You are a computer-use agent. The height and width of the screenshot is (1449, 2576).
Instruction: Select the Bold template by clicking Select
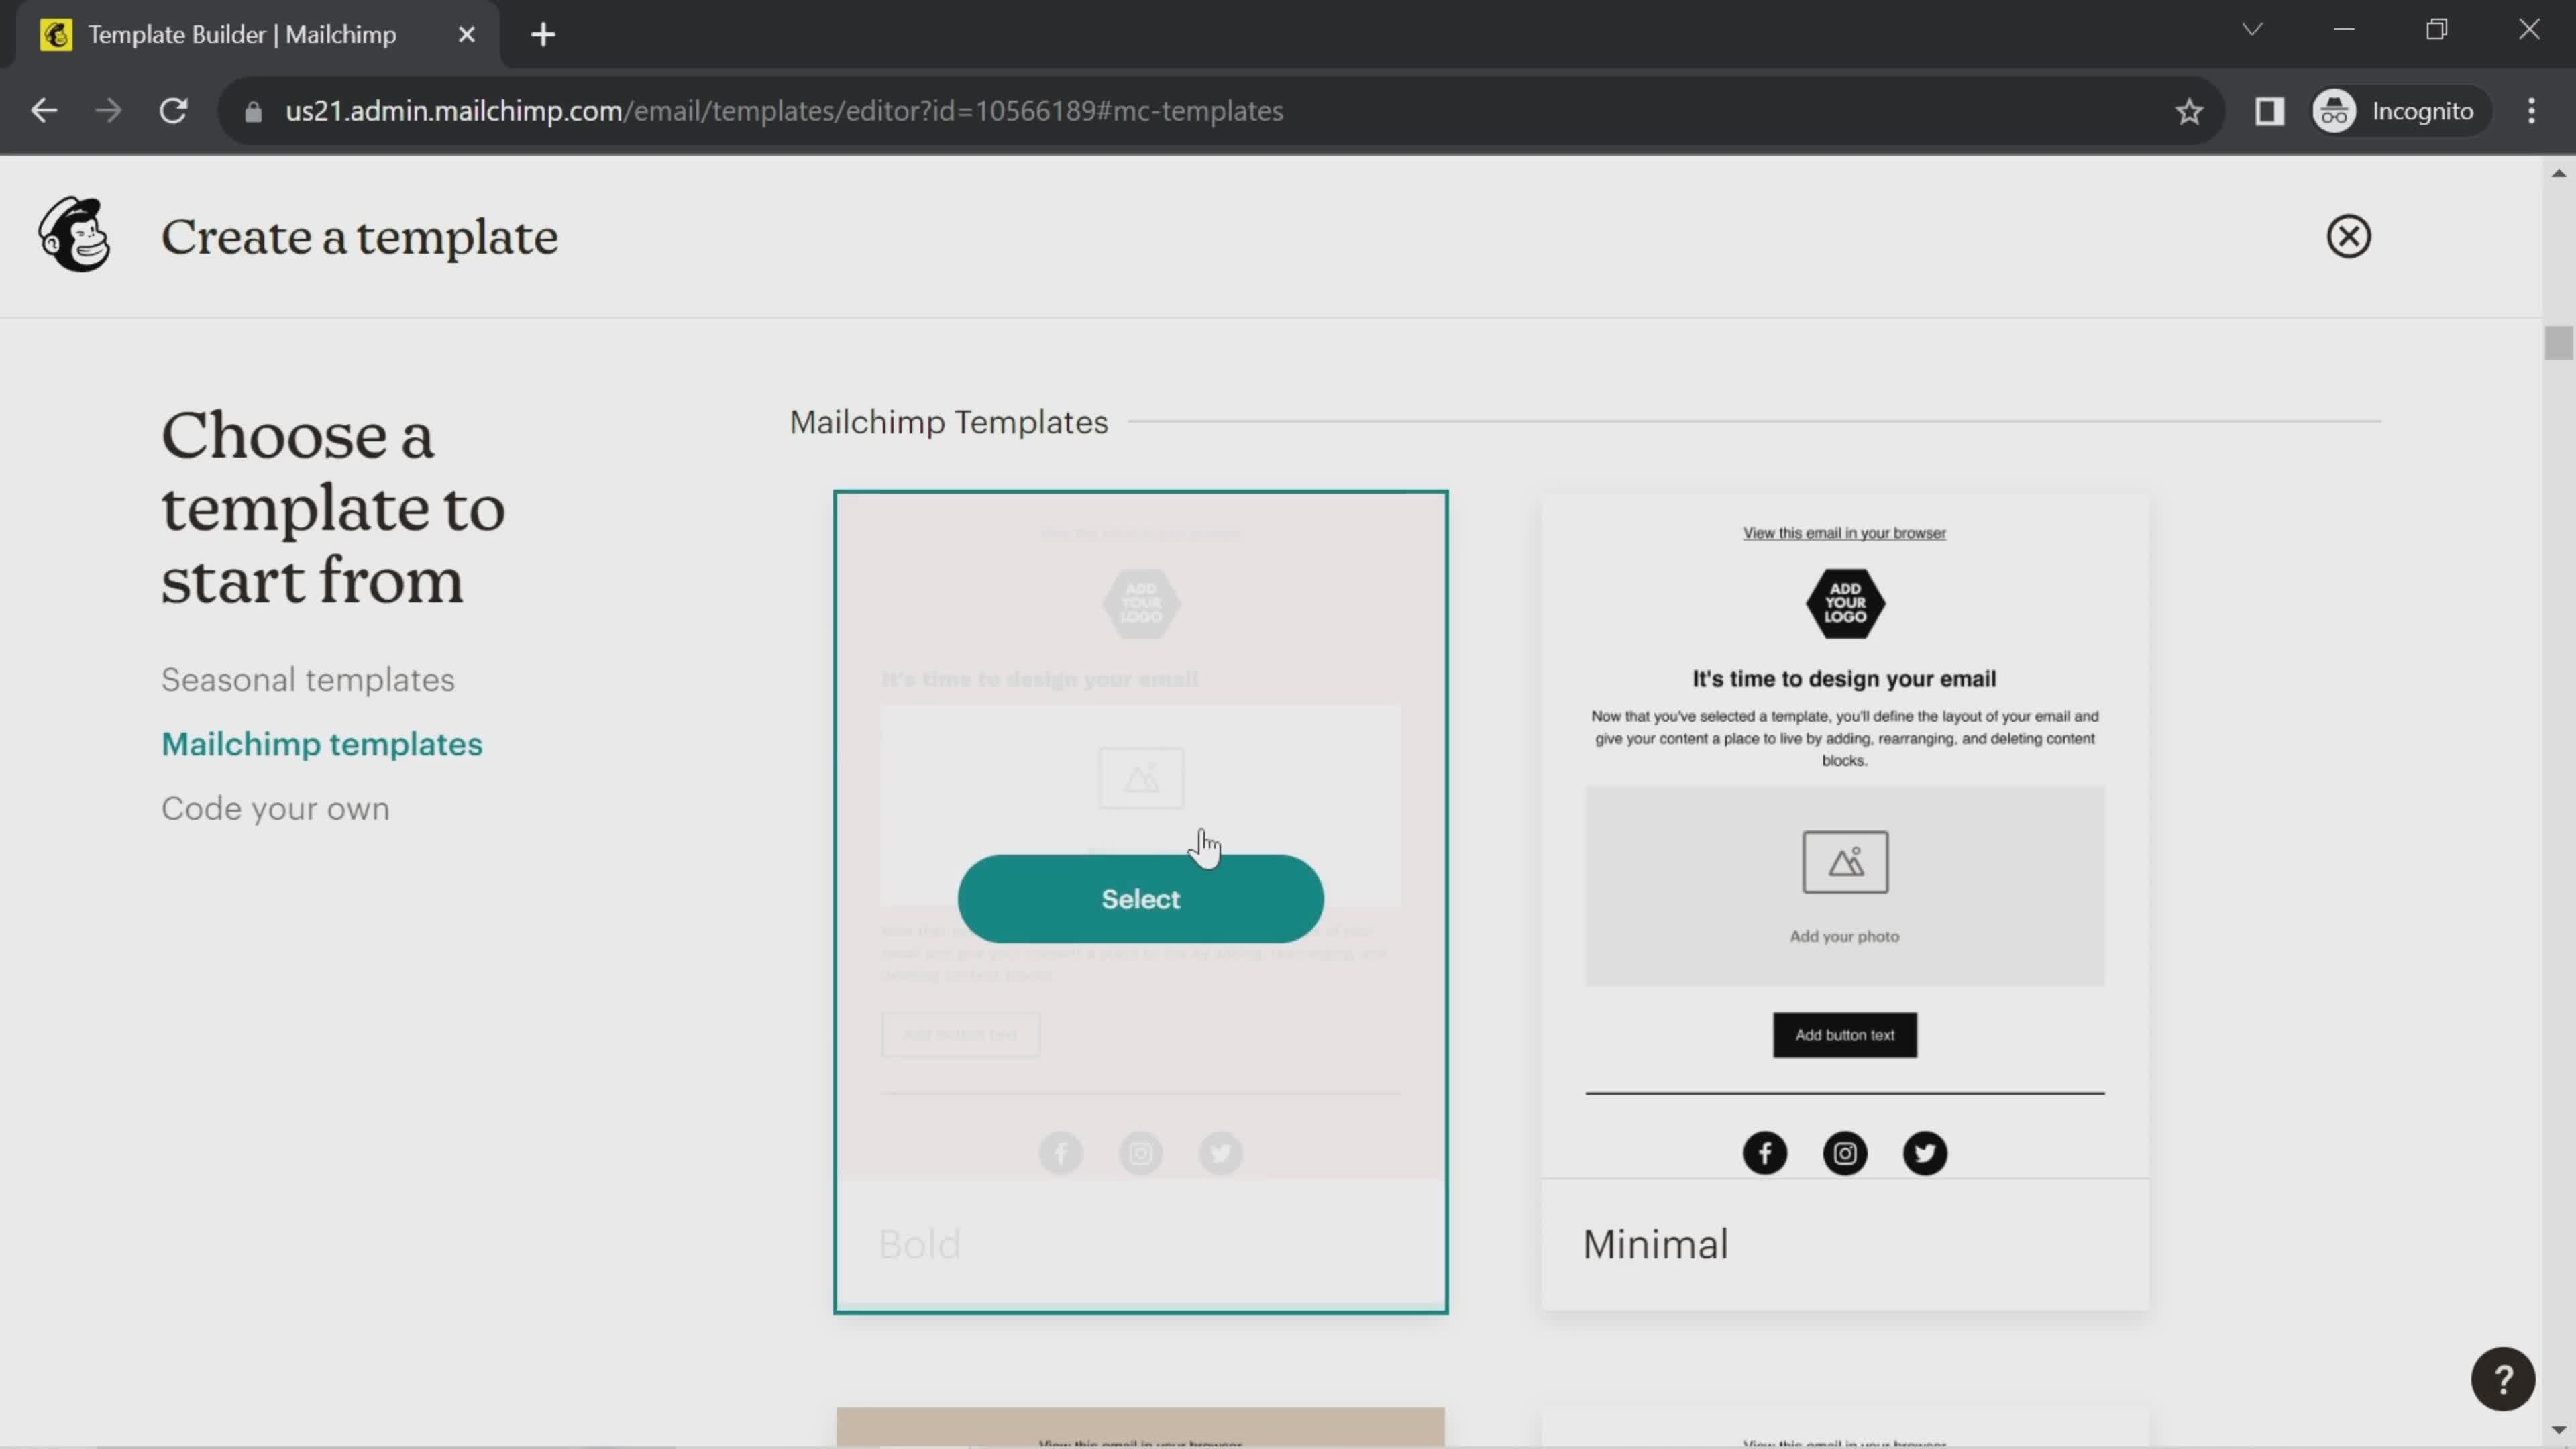(x=1139, y=899)
